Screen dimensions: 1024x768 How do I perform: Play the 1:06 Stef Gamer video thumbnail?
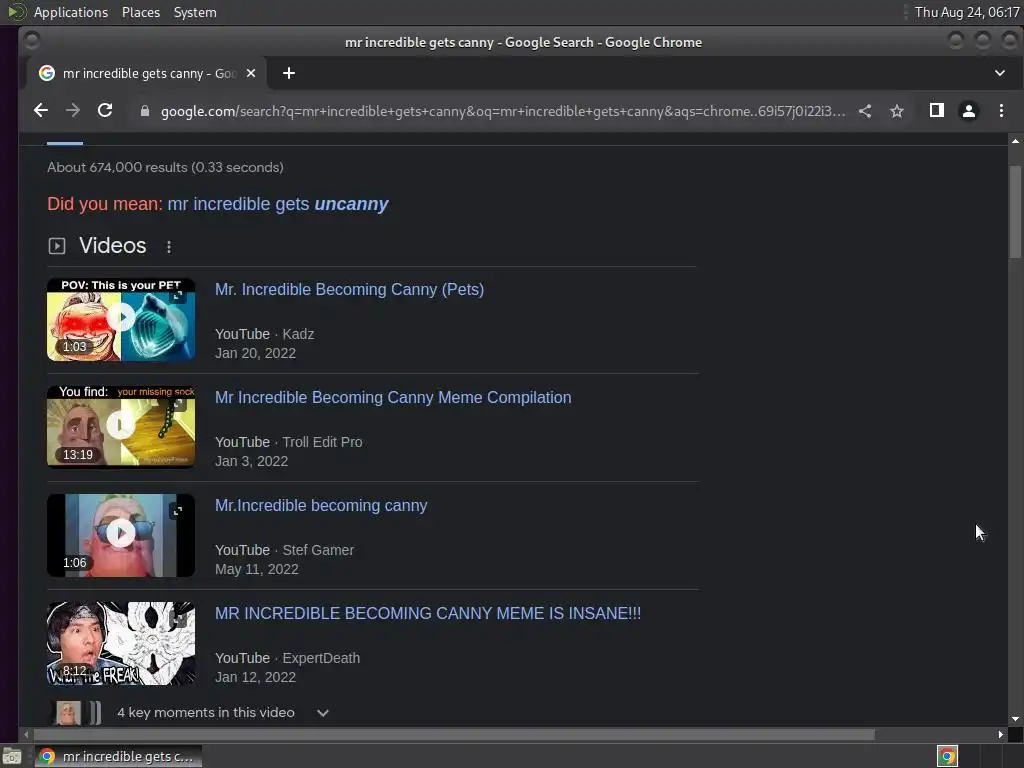tap(121, 536)
